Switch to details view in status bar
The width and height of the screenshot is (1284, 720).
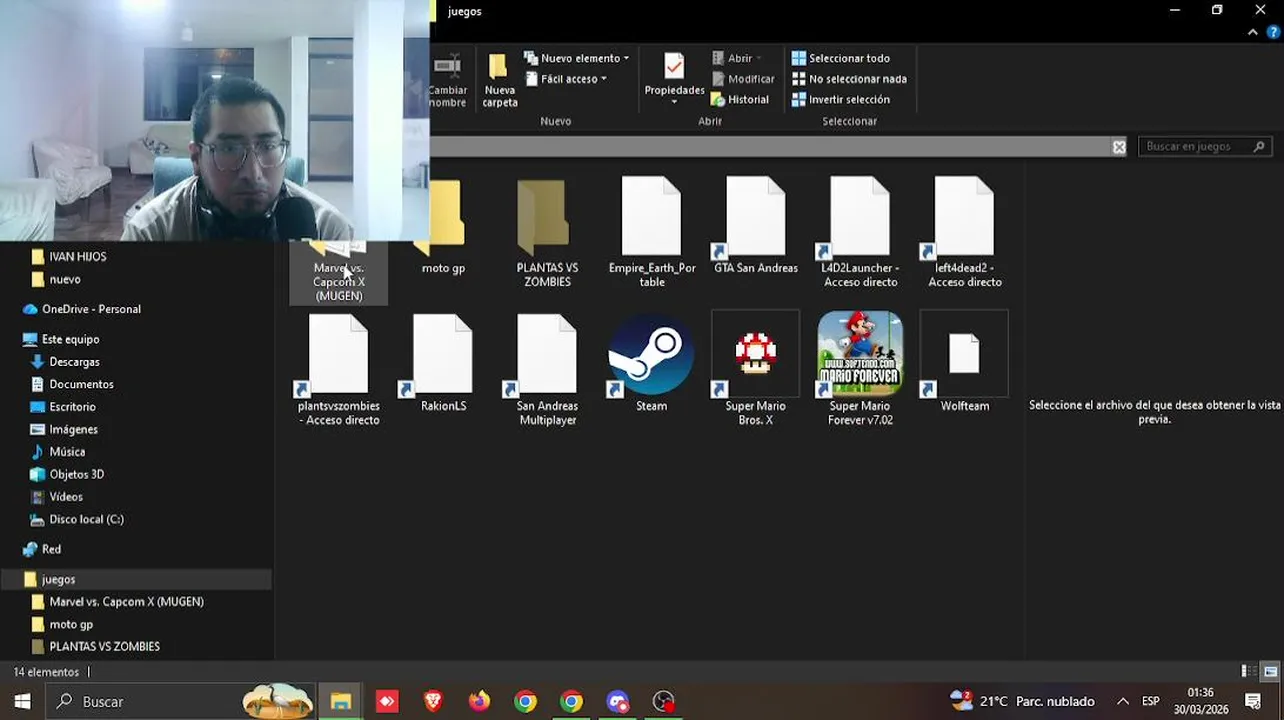pyautogui.click(x=1249, y=672)
